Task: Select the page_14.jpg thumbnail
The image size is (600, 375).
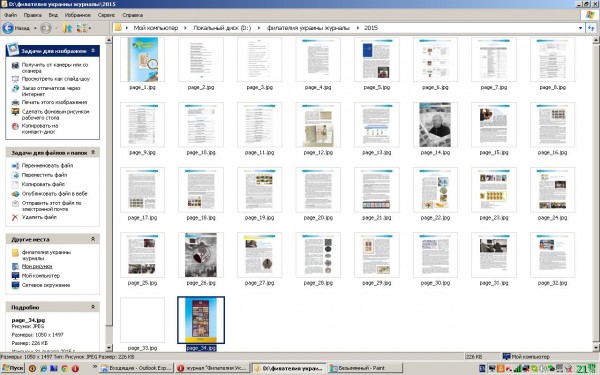Action: 435,125
